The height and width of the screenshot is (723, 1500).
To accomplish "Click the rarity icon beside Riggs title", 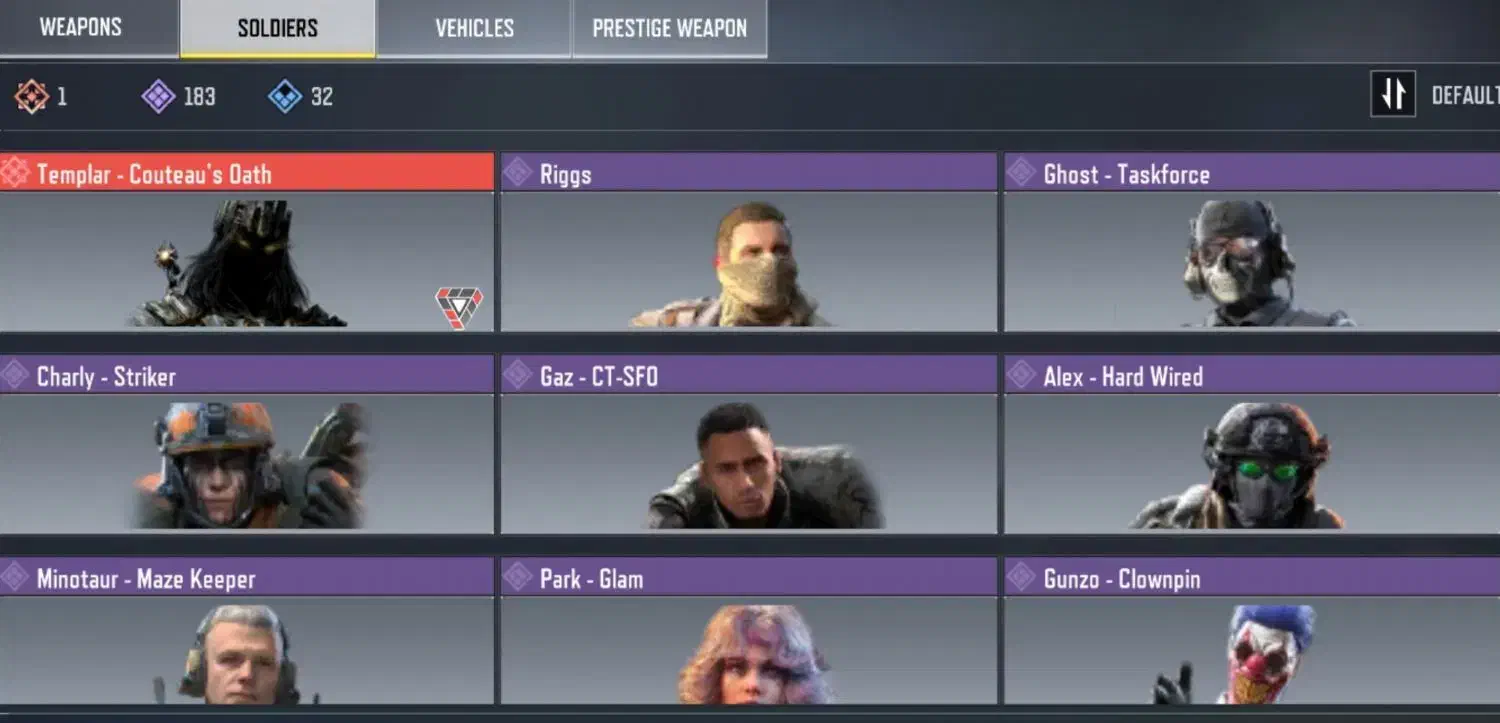I will 517,173.
